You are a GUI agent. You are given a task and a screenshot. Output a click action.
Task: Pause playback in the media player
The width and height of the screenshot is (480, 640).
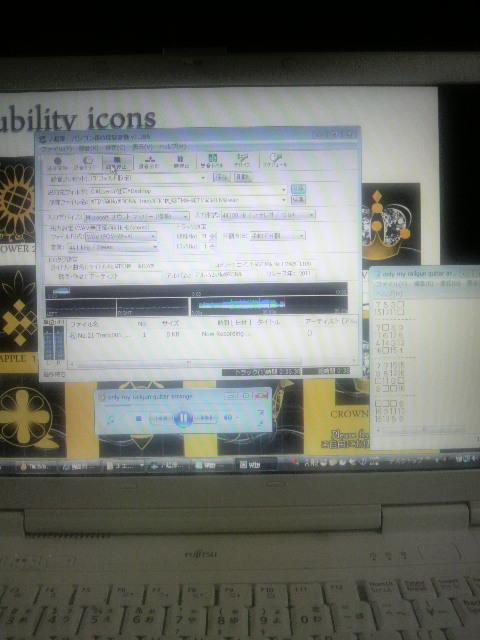[183, 418]
